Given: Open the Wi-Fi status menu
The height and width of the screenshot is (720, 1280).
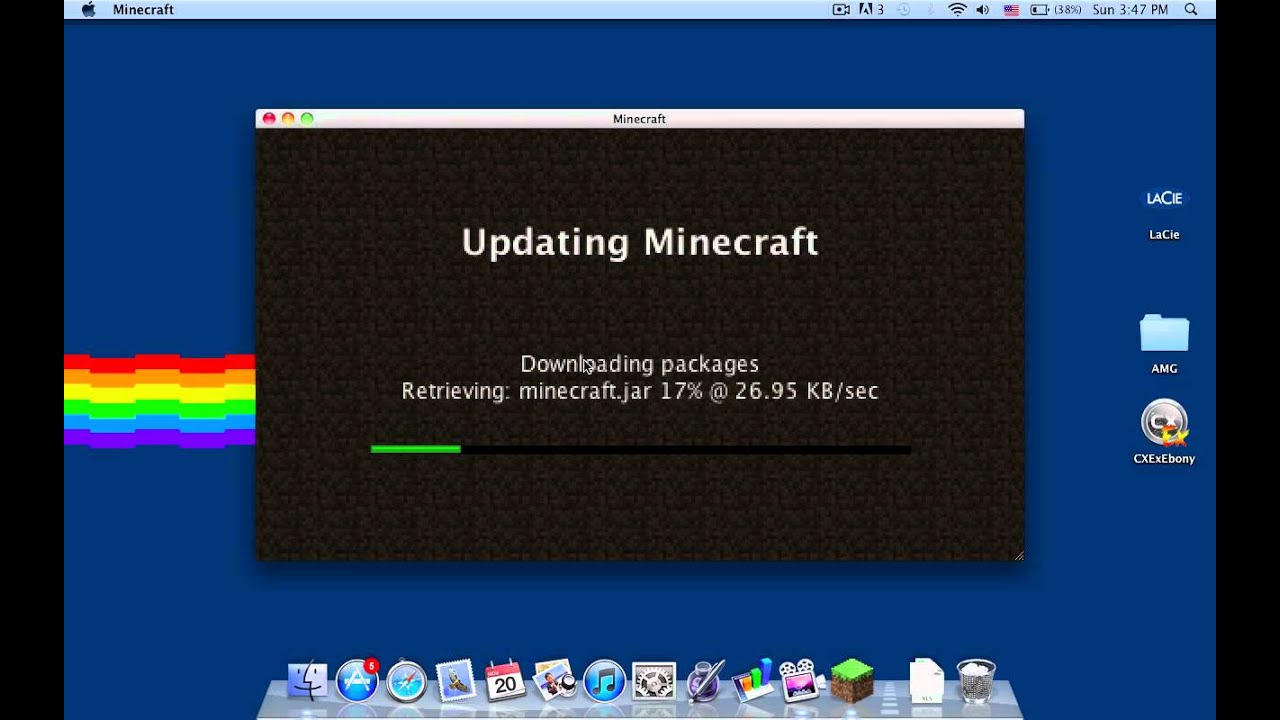Looking at the screenshot, I should pos(958,9).
